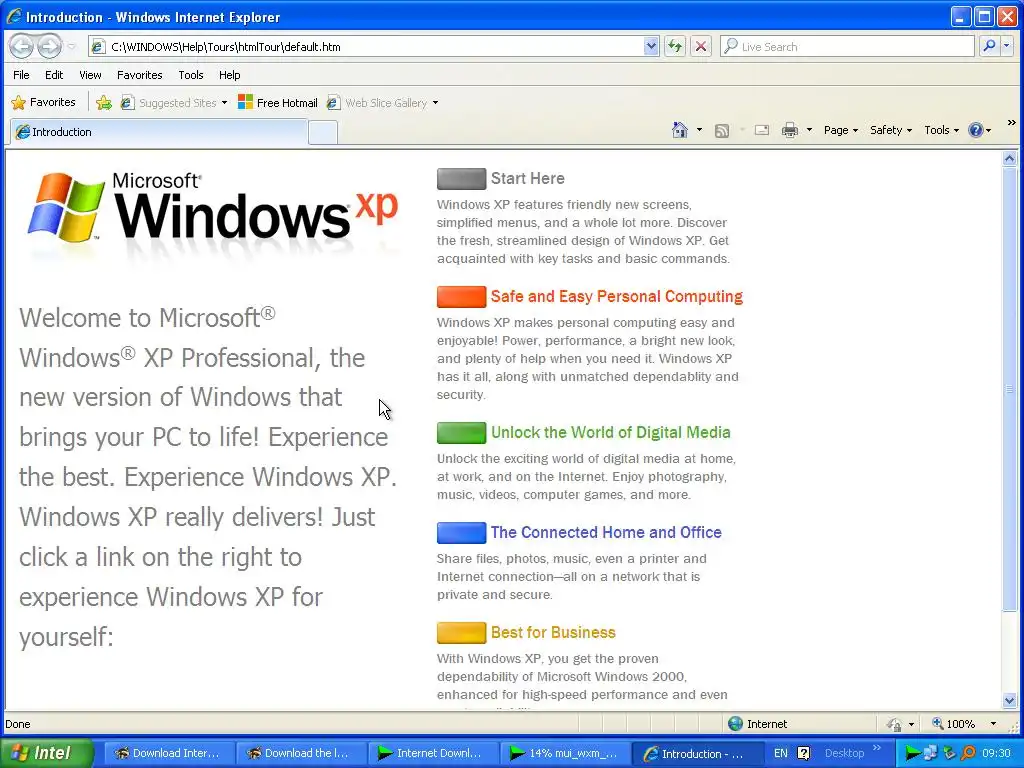Open Unlock the World of Digital Media
1024x768 pixels.
(x=611, y=432)
